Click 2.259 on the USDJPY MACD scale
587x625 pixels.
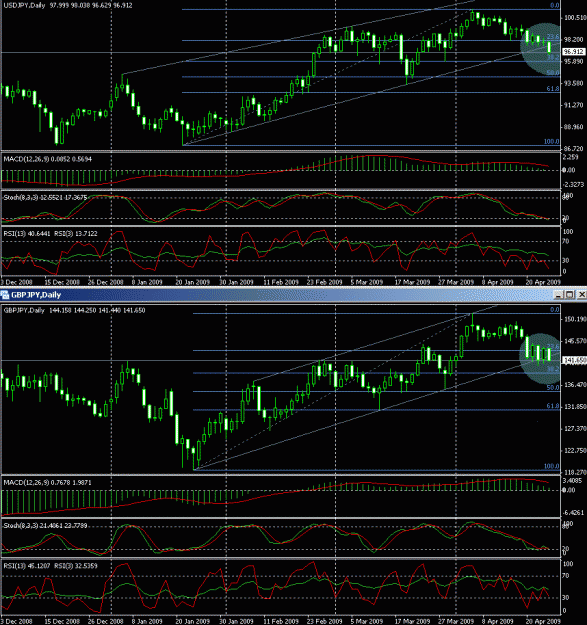pos(571,157)
